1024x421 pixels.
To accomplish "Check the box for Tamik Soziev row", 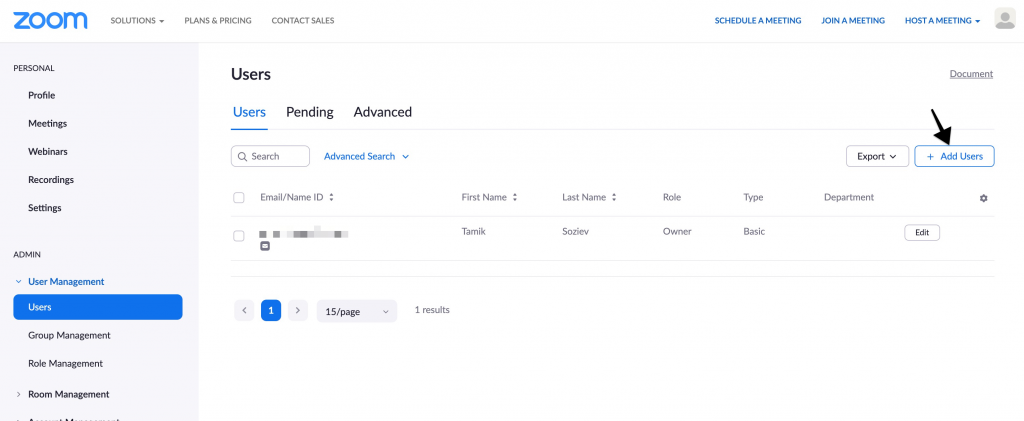I will [239, 236].
